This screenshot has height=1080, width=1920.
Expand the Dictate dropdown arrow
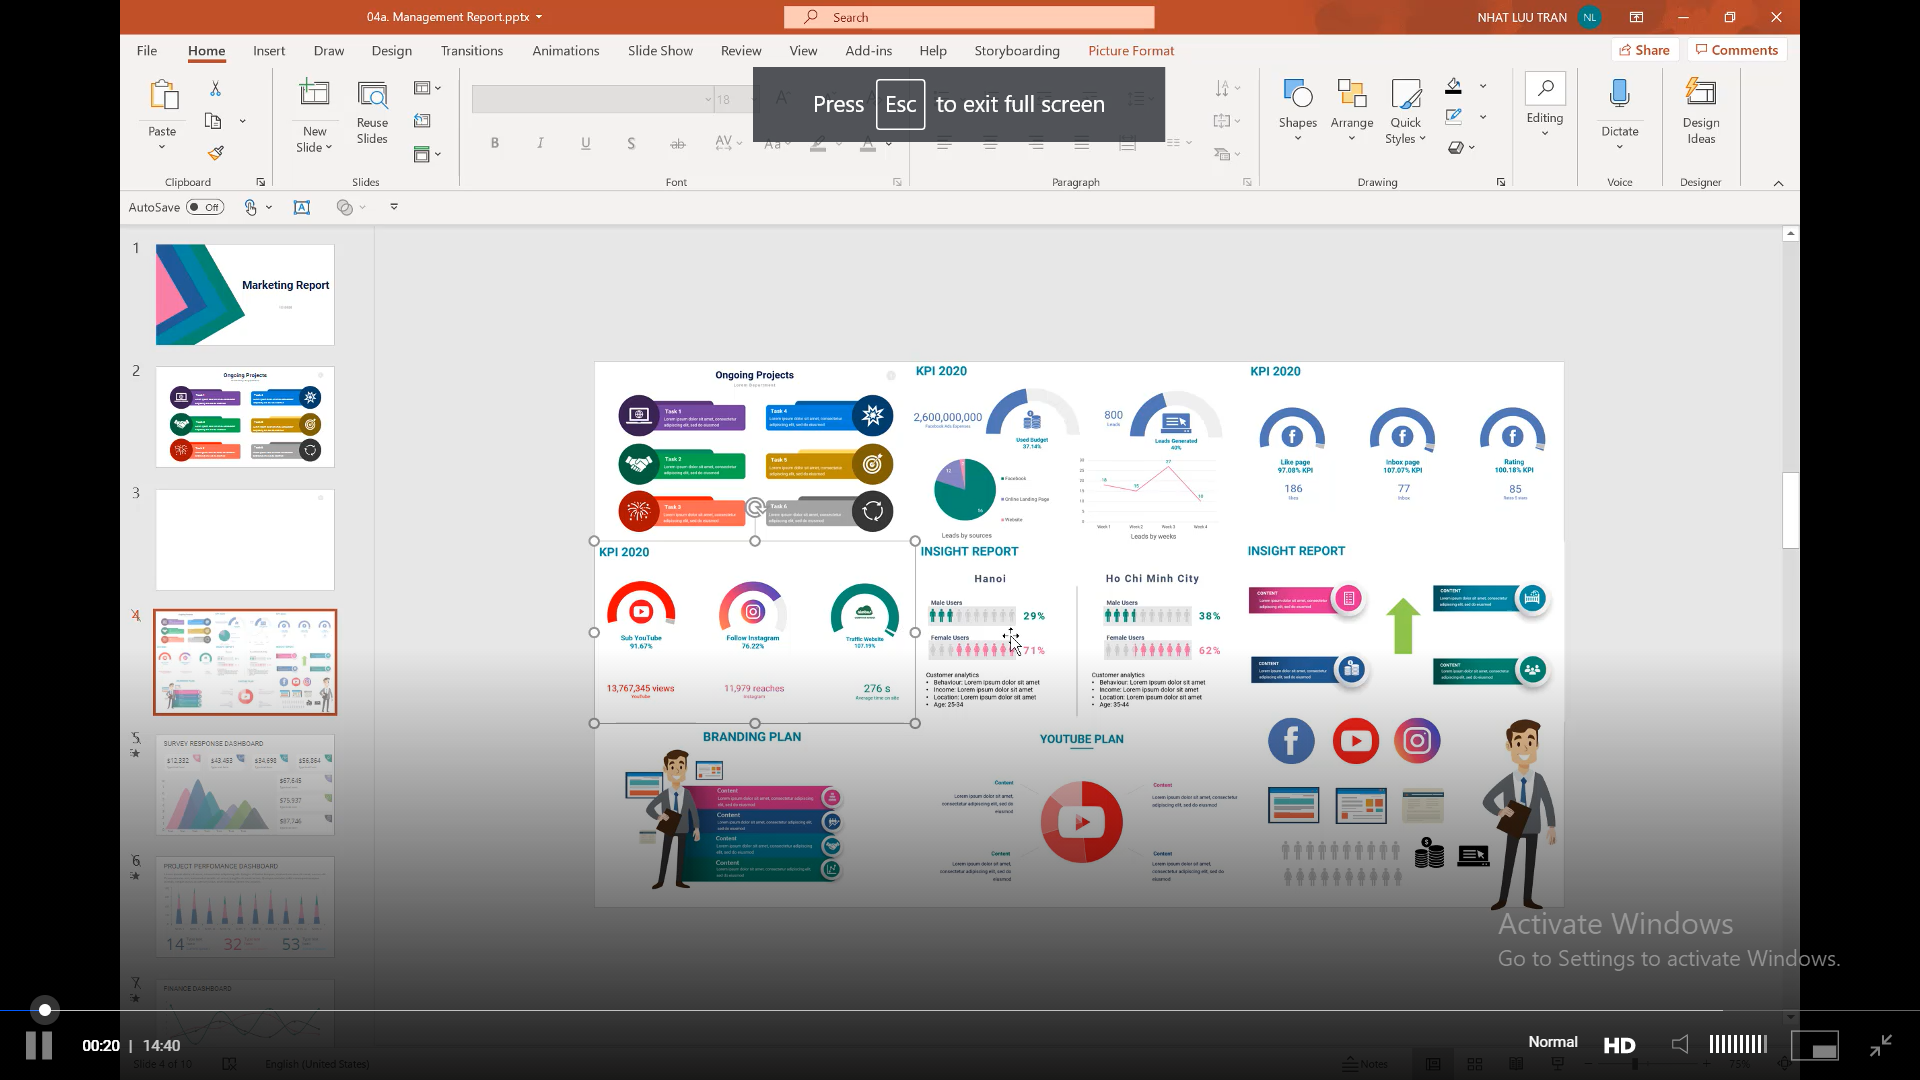[1619, 147]
